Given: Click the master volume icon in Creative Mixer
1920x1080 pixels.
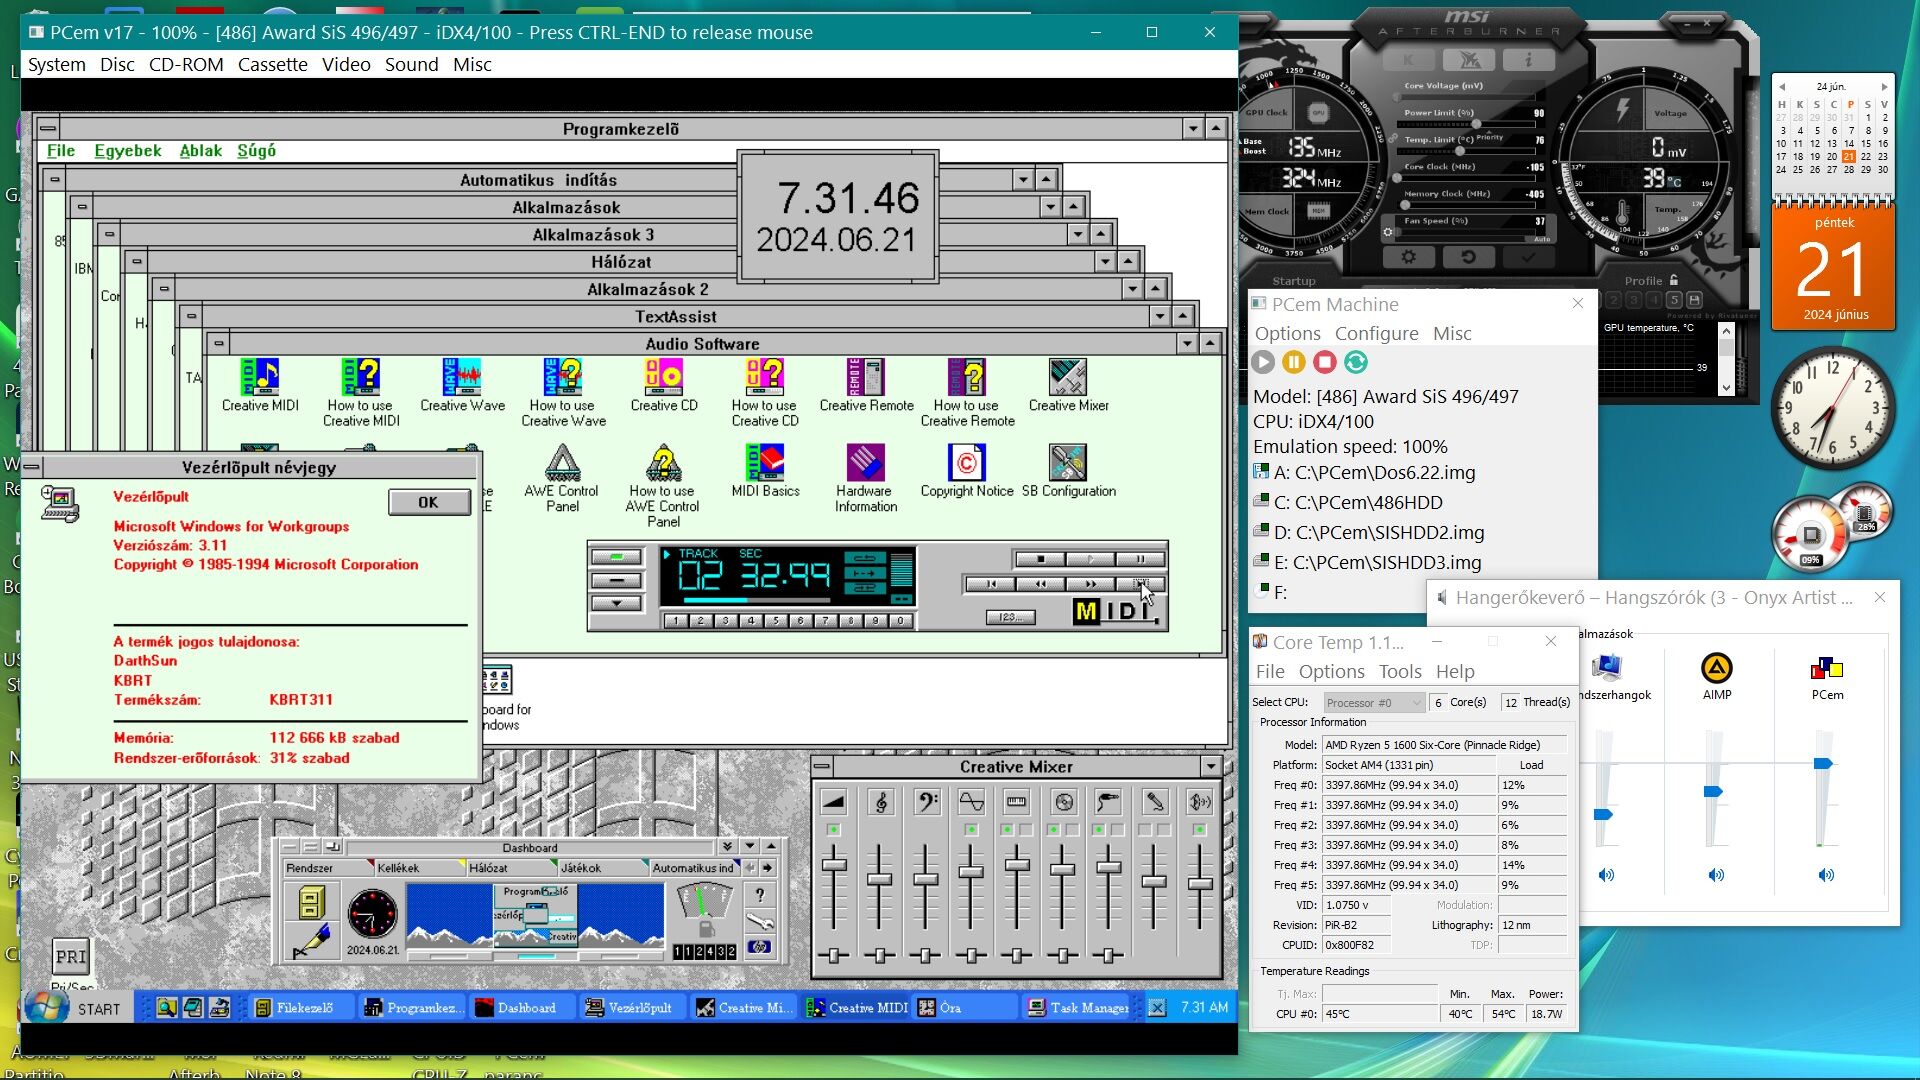Looking at the screenshot, I should click(833, 802).
